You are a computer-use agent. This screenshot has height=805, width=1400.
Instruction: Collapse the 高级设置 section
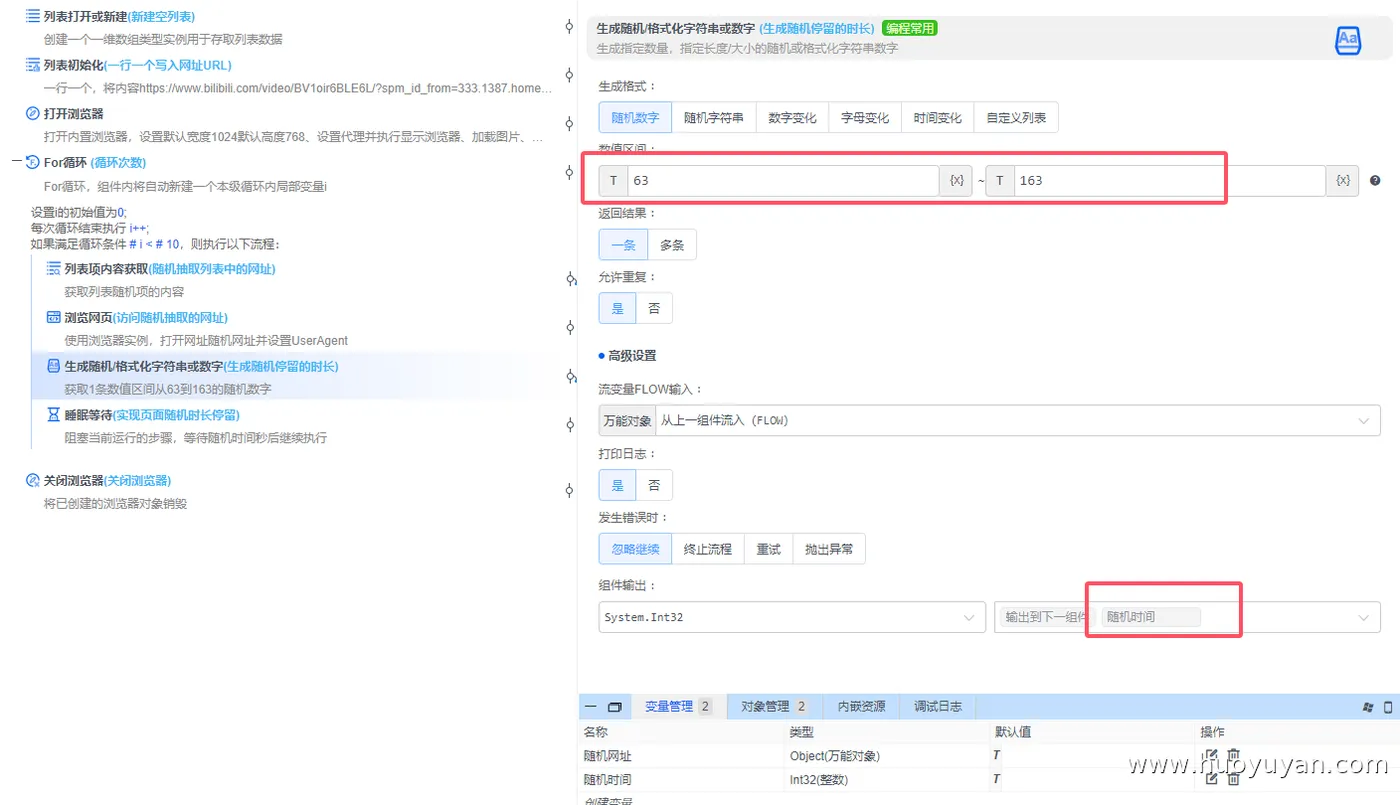[x=627, y=356]
